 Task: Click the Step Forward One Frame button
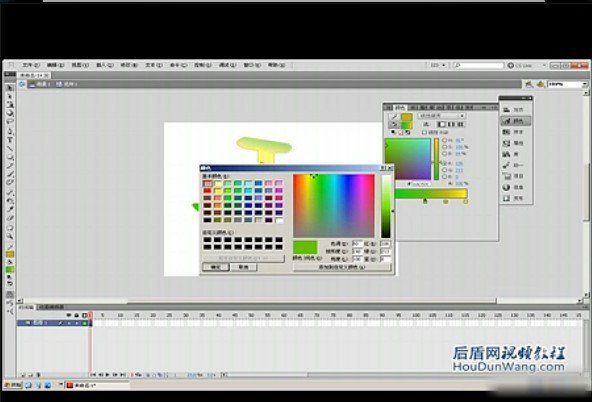115,374
